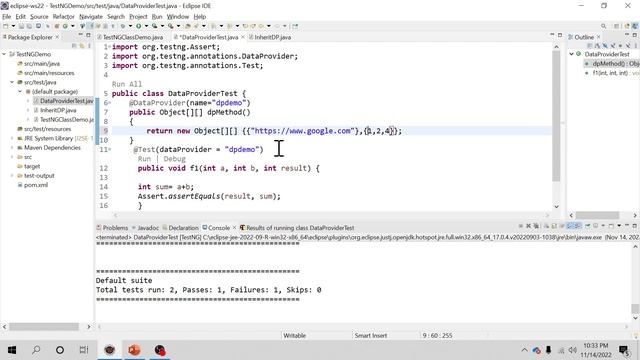
Task: Click the Open Console icon
Action: 611,226
